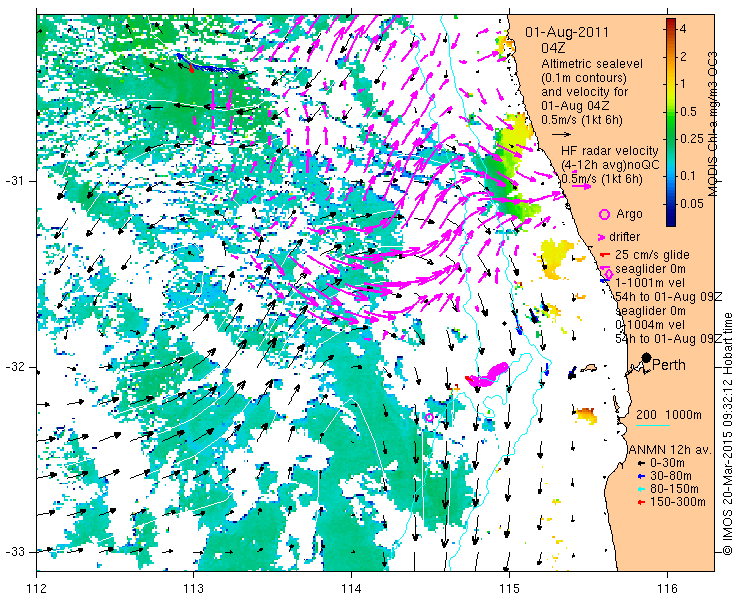Click the HF radar velocity text
Screen dimensions: 740x600
(x=609, y=151)
